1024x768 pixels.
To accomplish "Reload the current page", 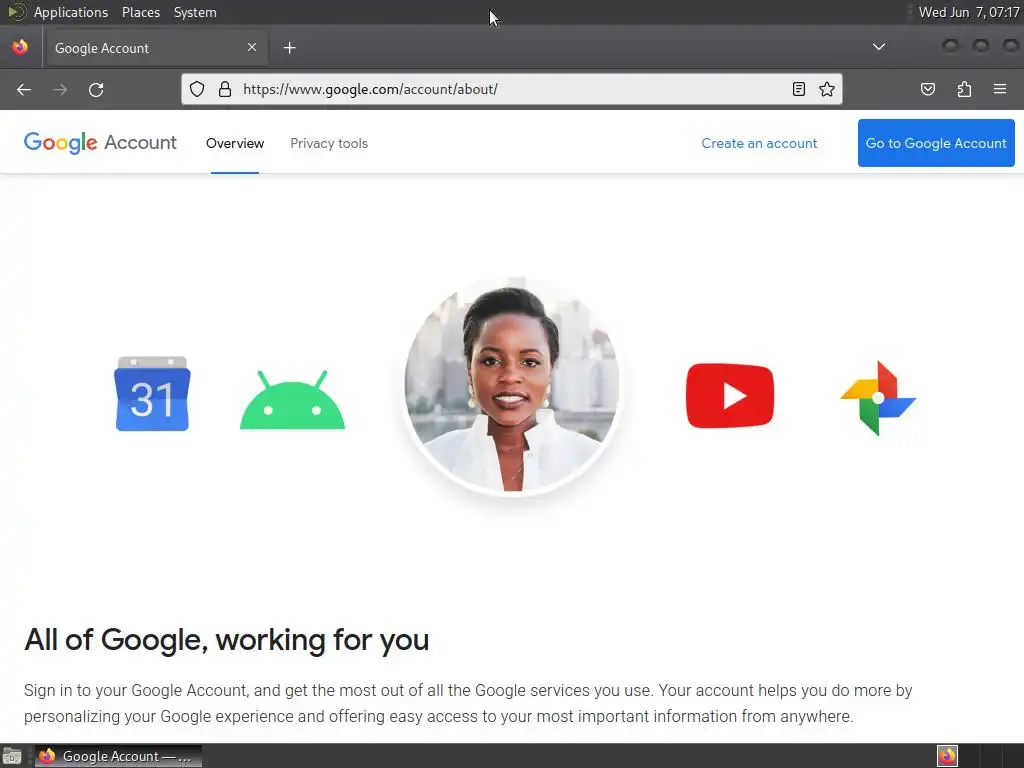I will pos(96,89).
